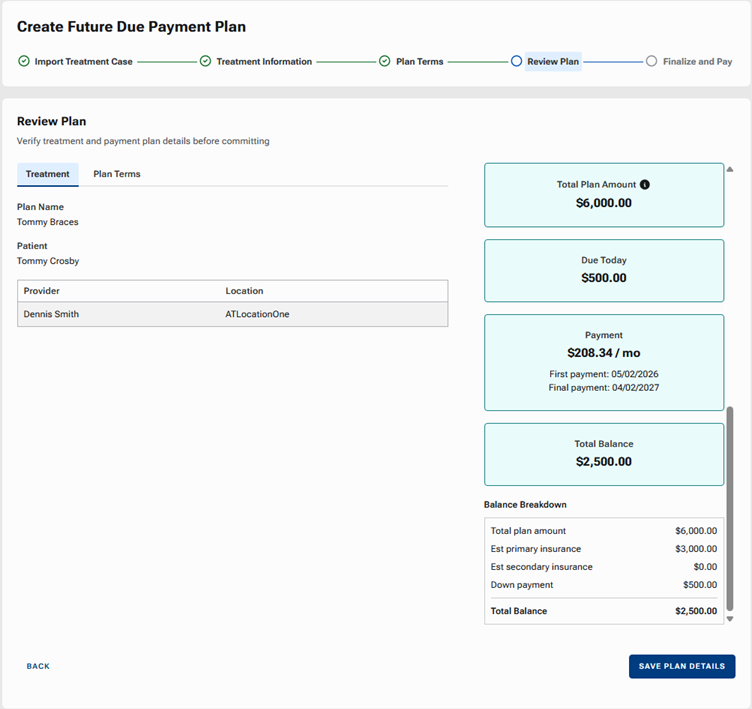
Task: Click the Plan Terms step checkmark icon
Action: click(x=385, y=61)
